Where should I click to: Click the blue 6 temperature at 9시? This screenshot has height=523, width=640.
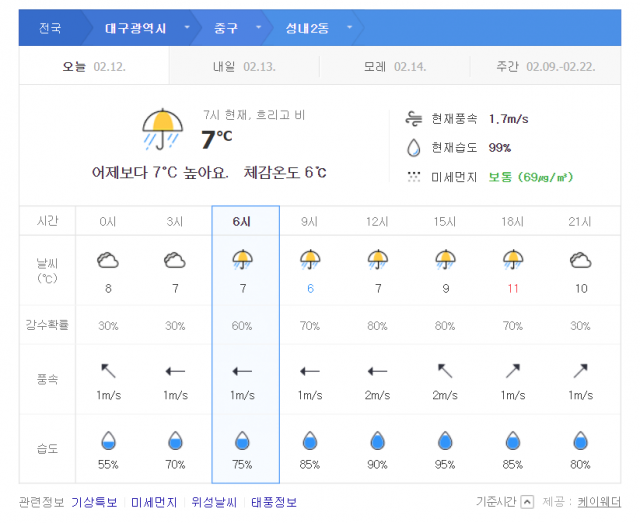click(x=310, y=289)
